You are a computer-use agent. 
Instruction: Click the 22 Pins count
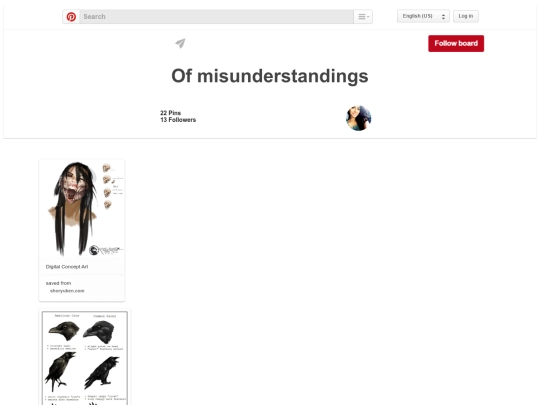170,113
